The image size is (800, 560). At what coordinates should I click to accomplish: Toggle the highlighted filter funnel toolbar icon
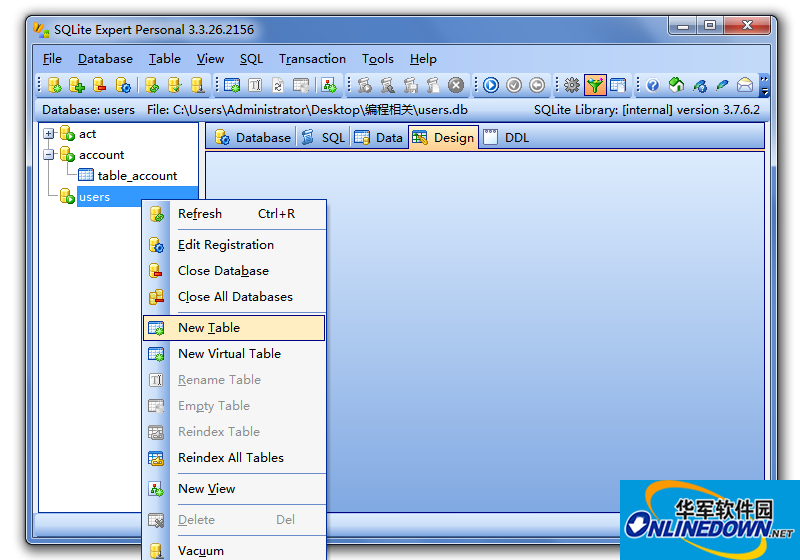click(595, 85)
